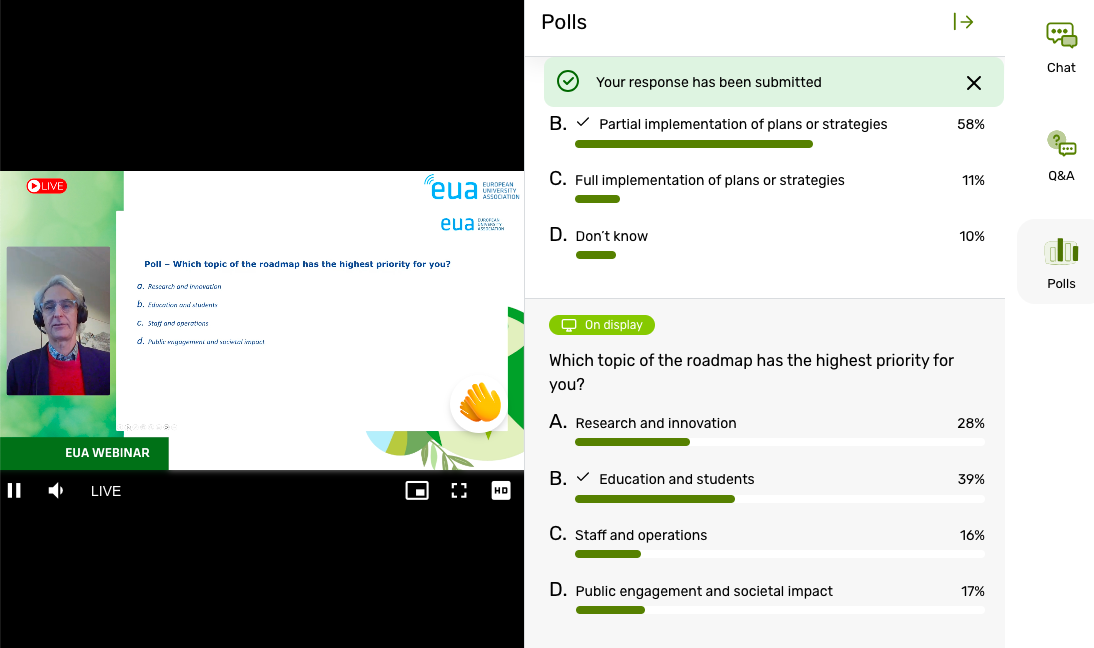
Task: Click the LIVE label in player controls
Action: point(106,491)
